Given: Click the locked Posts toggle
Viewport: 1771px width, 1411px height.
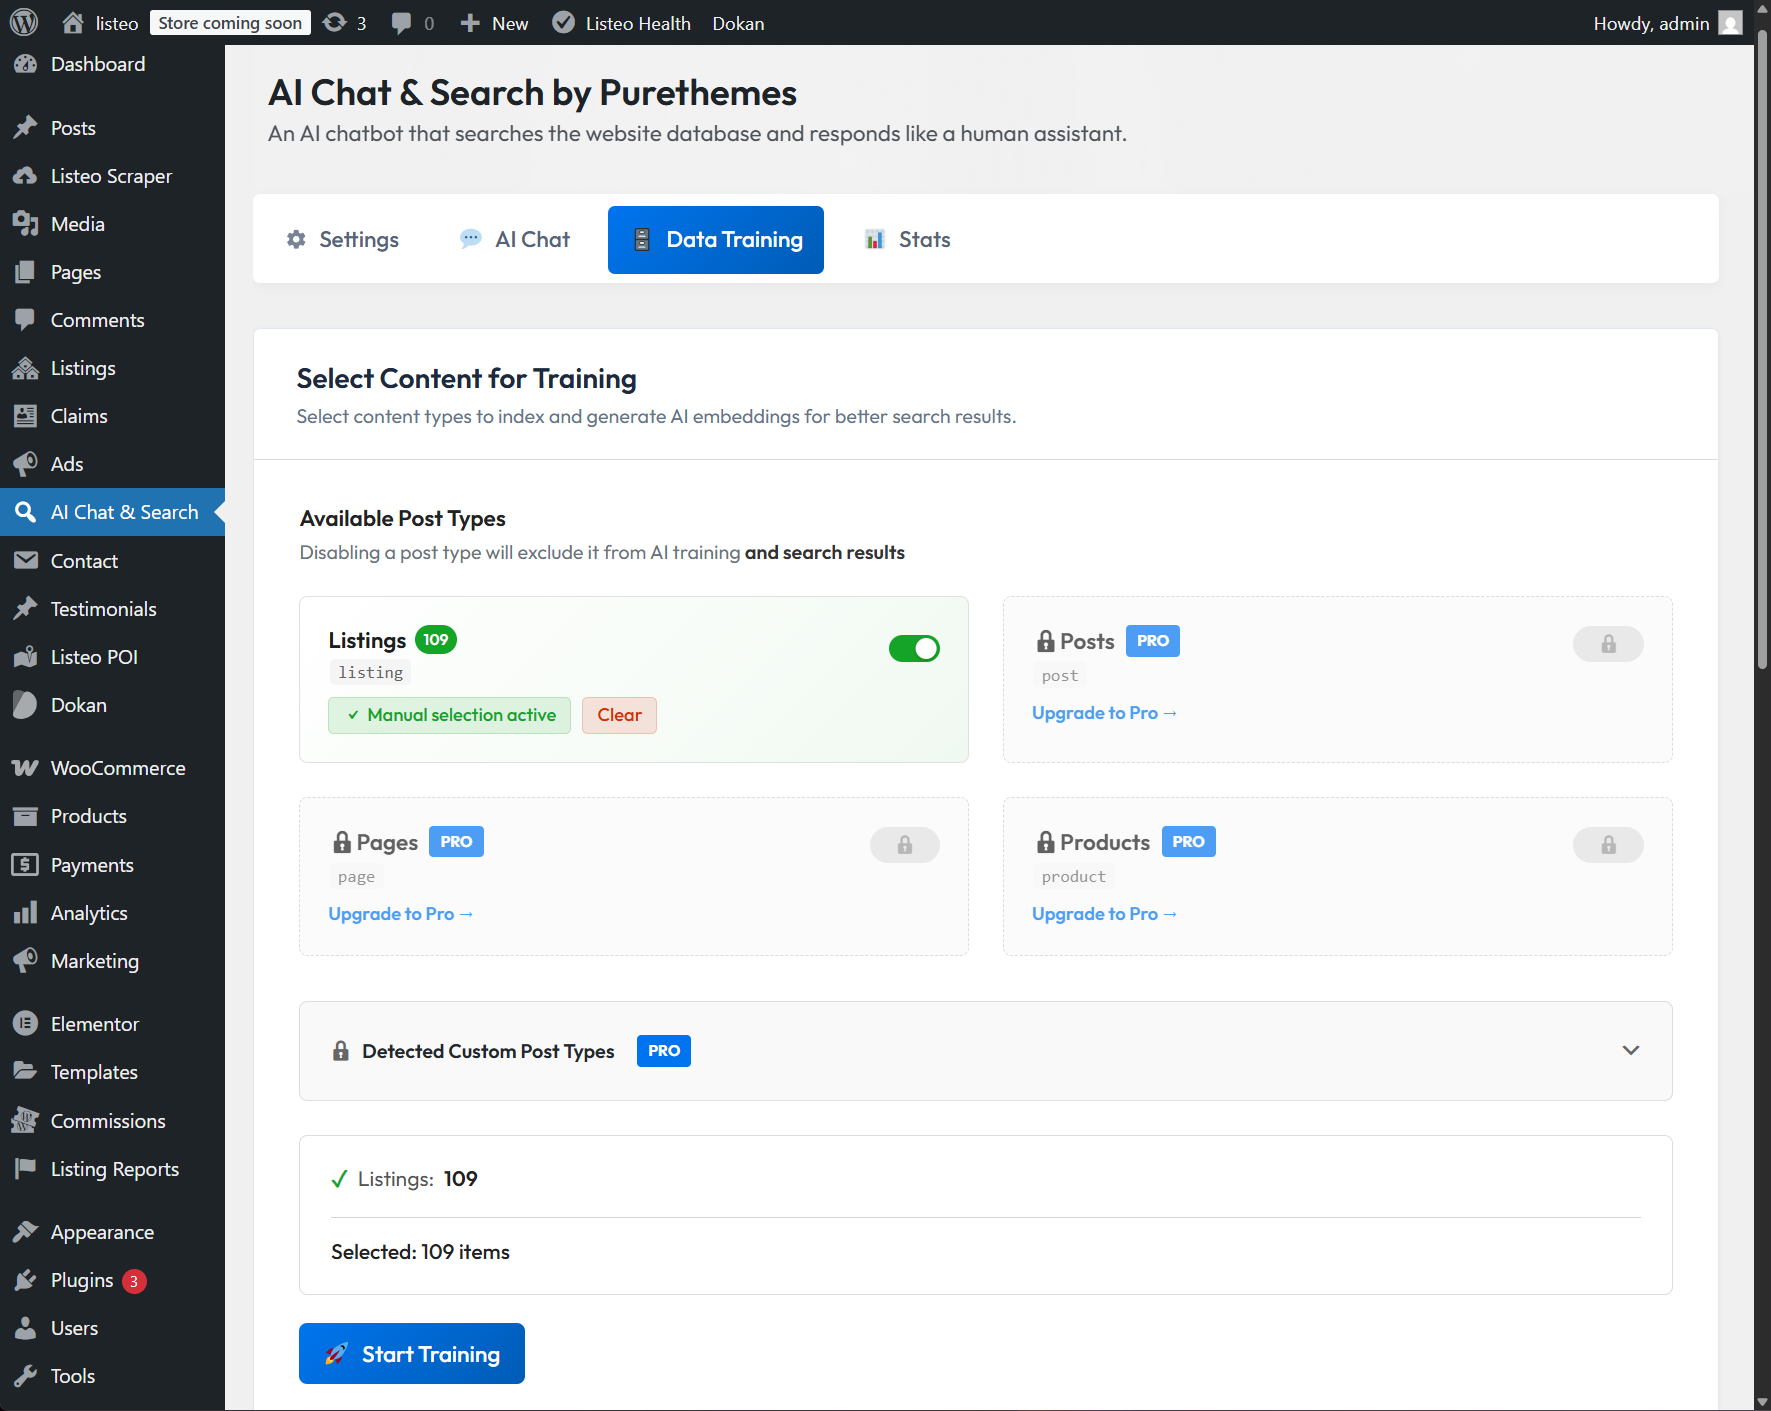Looking at the screenshot, I should point(1607,644).
